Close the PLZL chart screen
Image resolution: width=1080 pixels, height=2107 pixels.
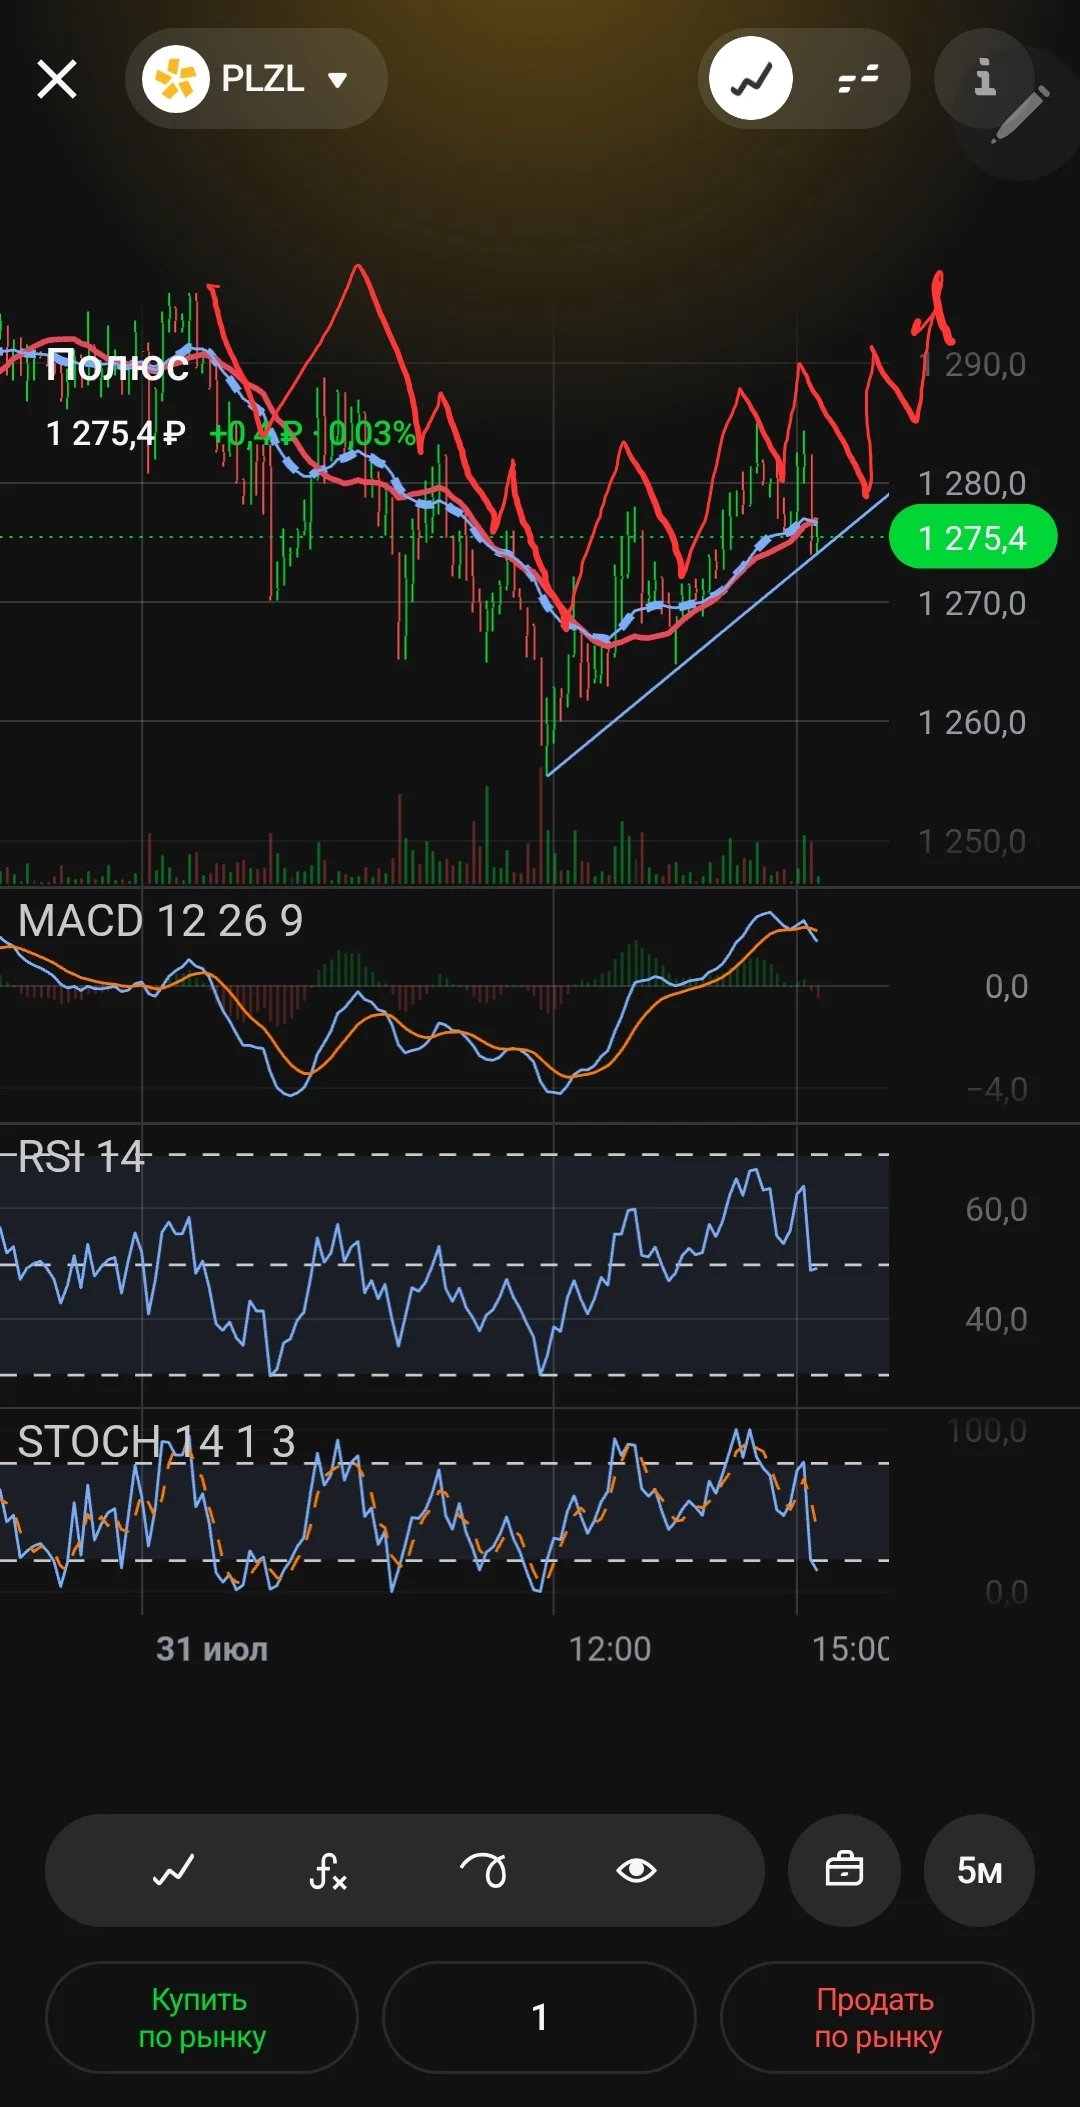(57, 79)
